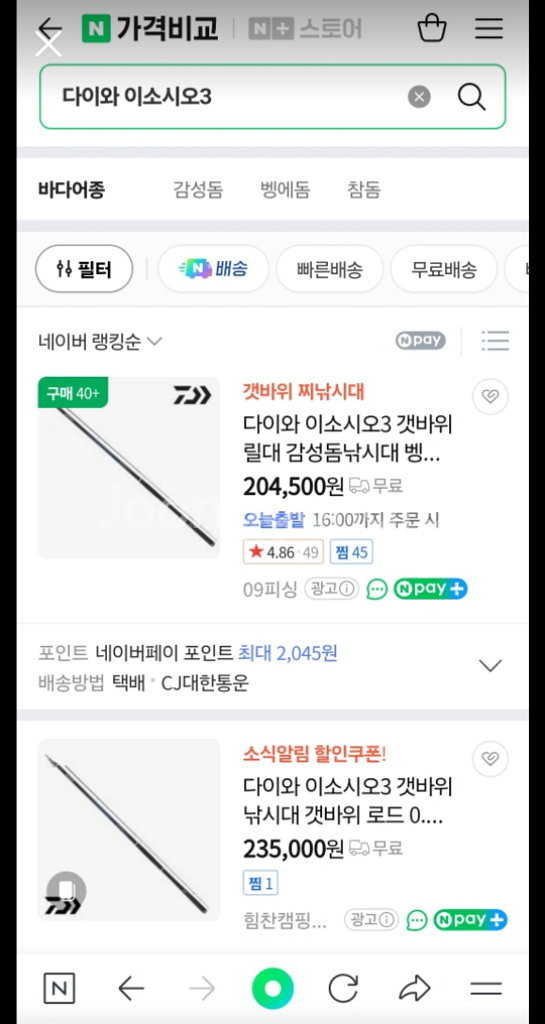The image size is (545, 1024).
Task: Open the shopping basket icon
Action: click(x=431, y=29)
